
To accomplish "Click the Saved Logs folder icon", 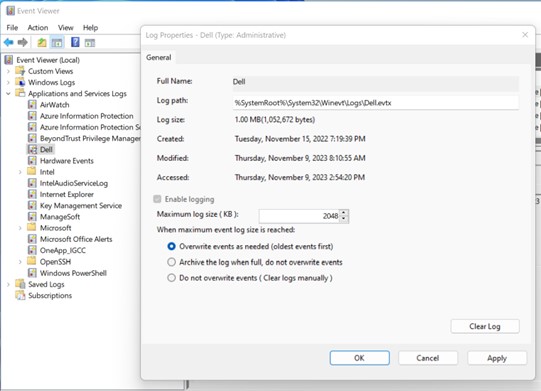I will [20, 284].
